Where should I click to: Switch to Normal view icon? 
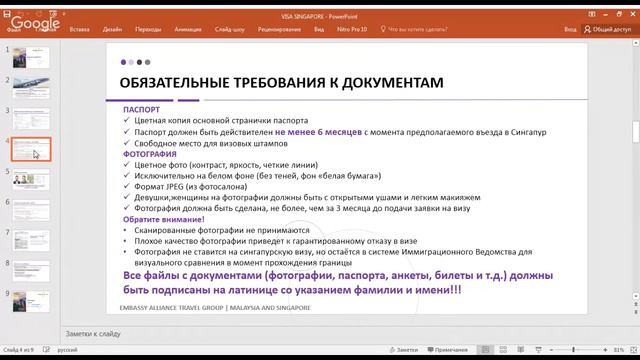point(485,350)
